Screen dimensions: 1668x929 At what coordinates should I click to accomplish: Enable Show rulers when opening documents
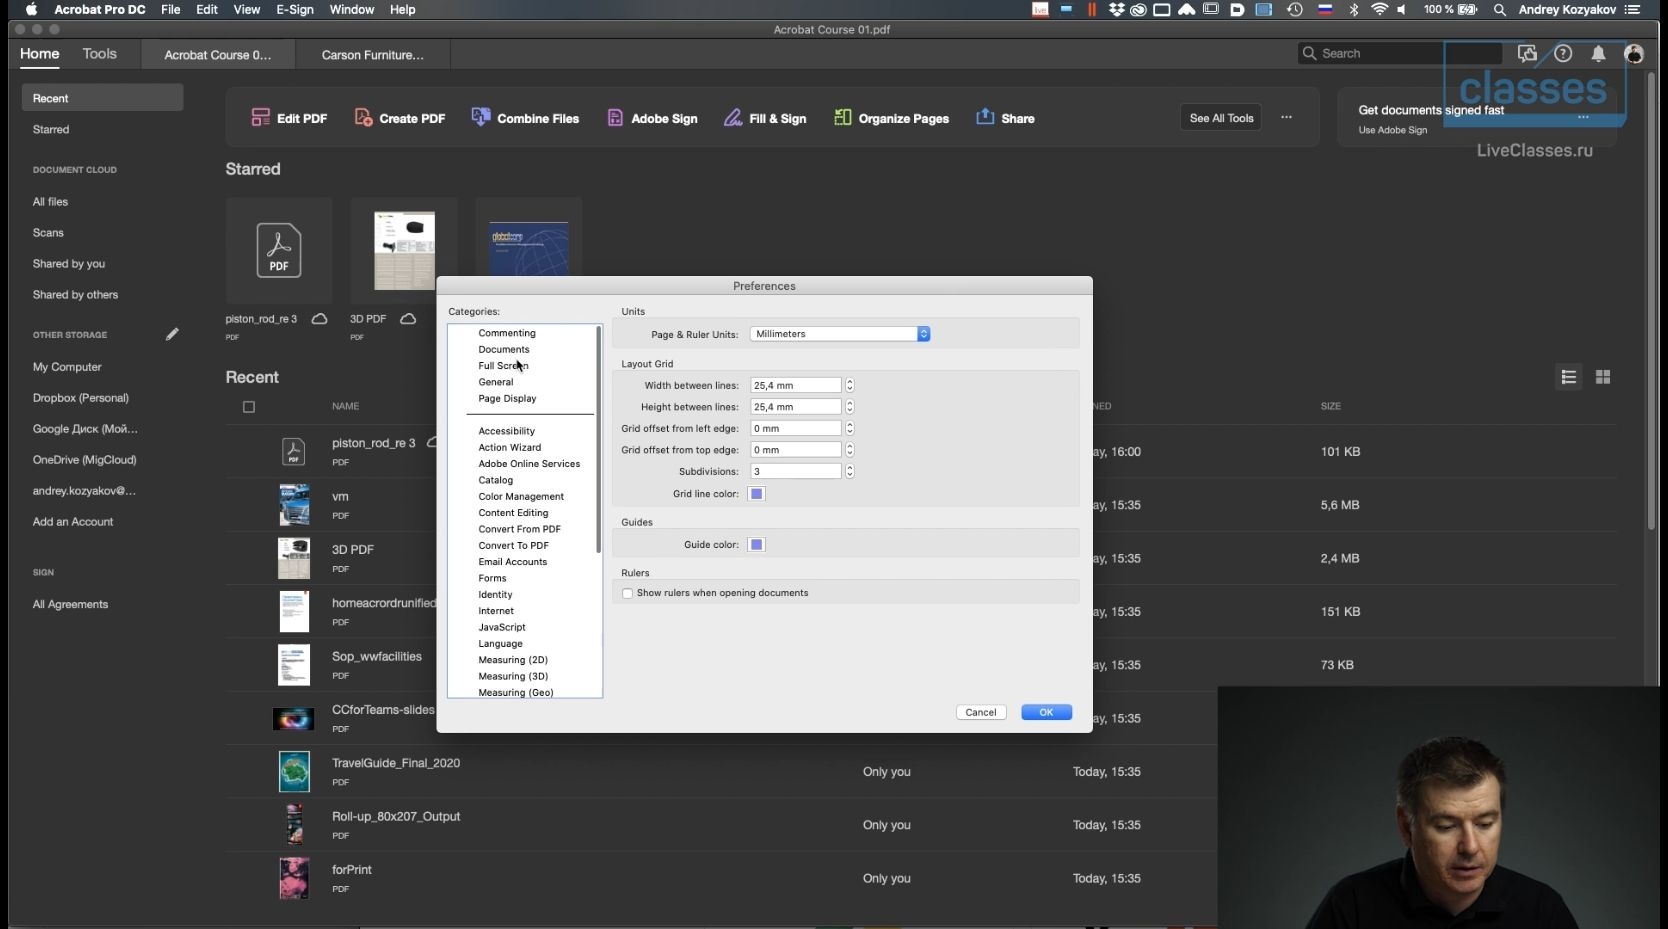pyautogui.click(x=628, y=594)
